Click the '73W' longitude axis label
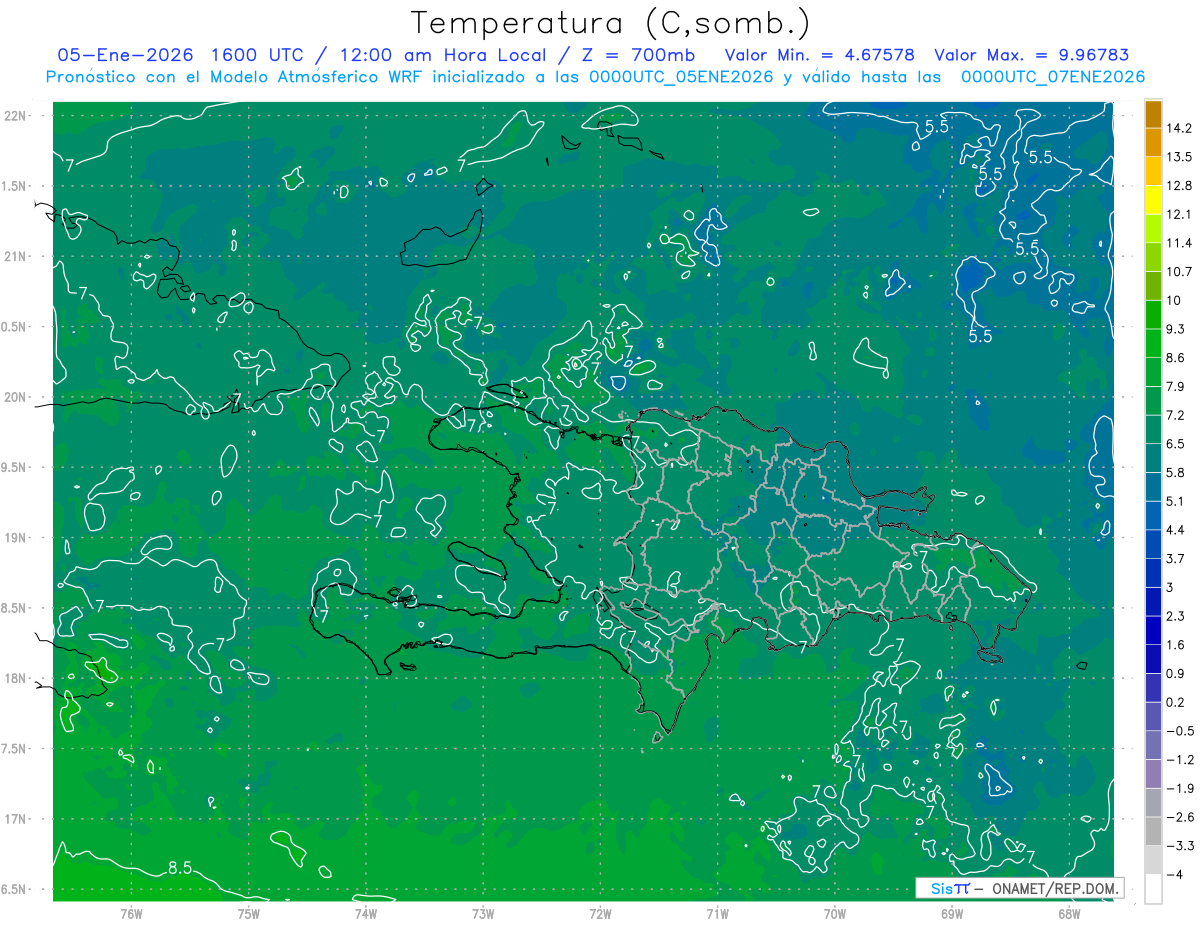This screenshot has width=1200, height=927. [x=483, y=913]
